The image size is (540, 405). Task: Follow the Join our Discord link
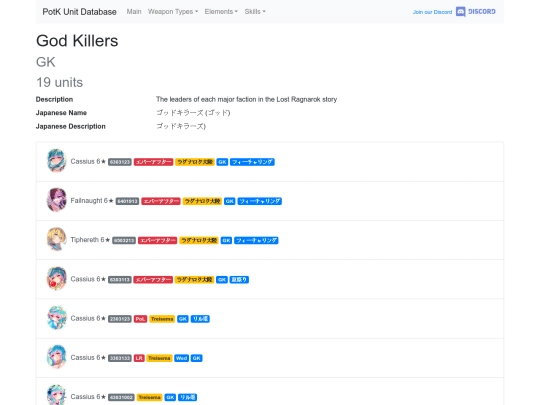click(432, 12)
